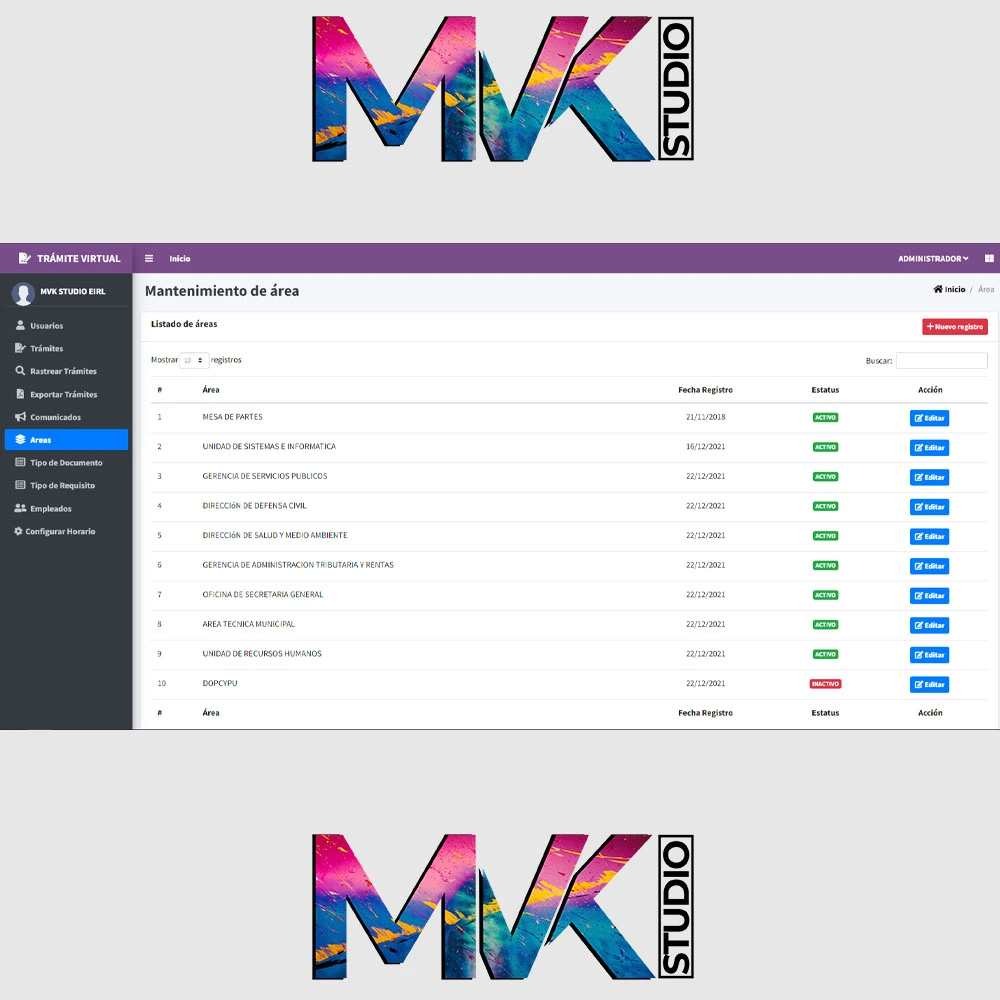The image size is (1000, 1000).
Task: Click the Tipo de Documento list icon
Action: point(20,462)
